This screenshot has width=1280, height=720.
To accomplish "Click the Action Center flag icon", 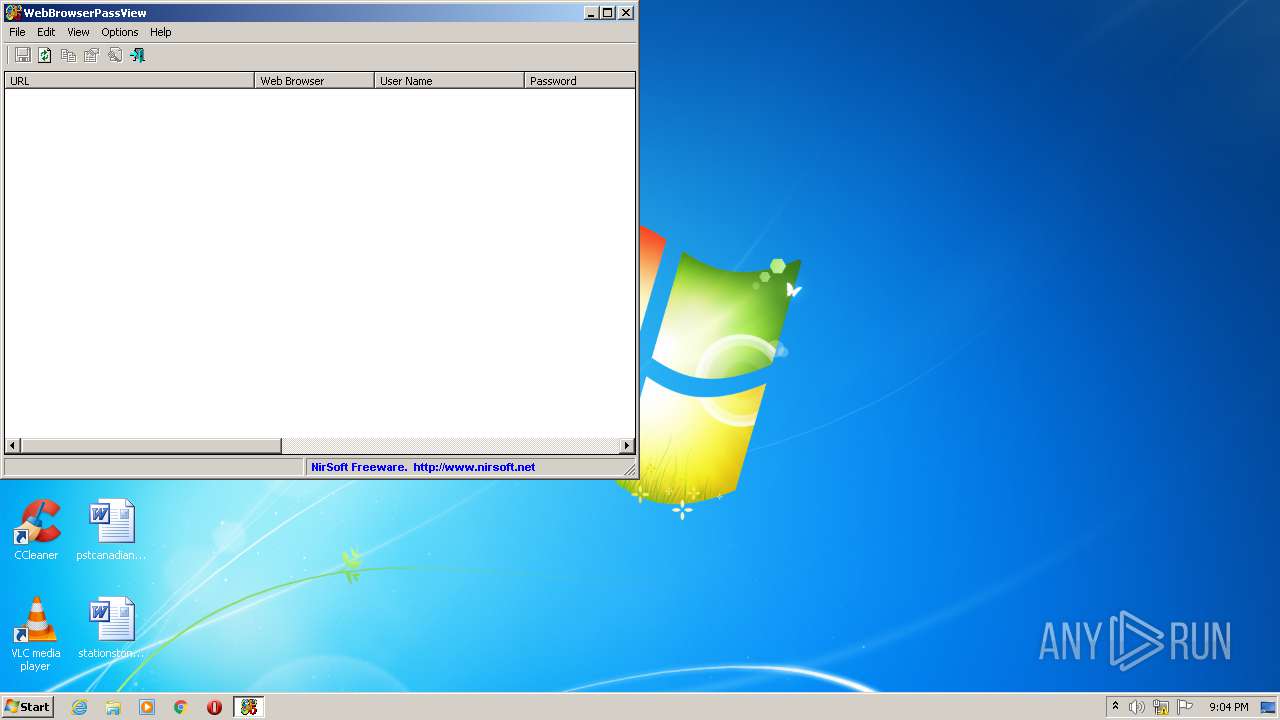I will [1185, 707].
